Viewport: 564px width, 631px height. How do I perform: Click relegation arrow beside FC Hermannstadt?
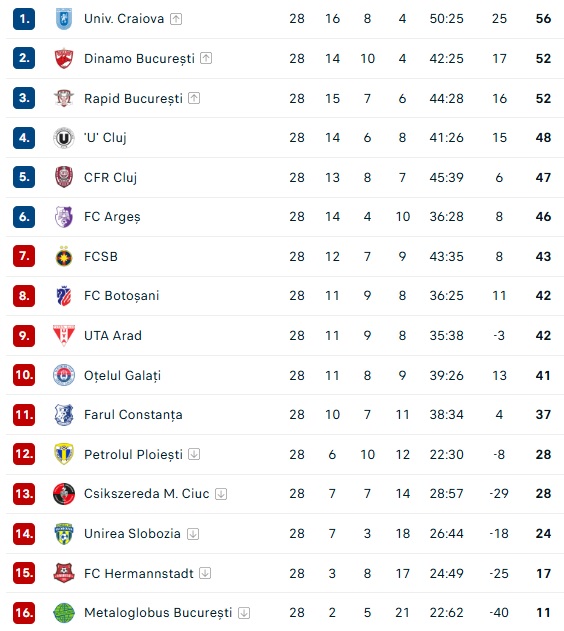coord(205,573)
